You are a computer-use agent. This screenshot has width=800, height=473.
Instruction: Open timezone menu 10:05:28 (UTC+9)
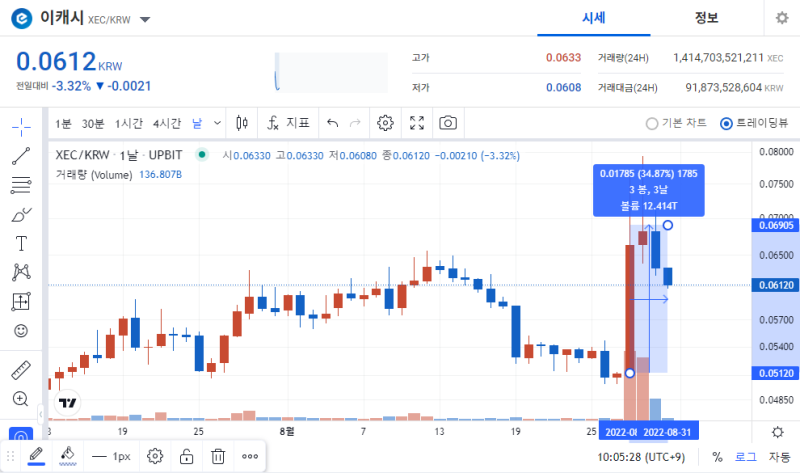[641, 457]
